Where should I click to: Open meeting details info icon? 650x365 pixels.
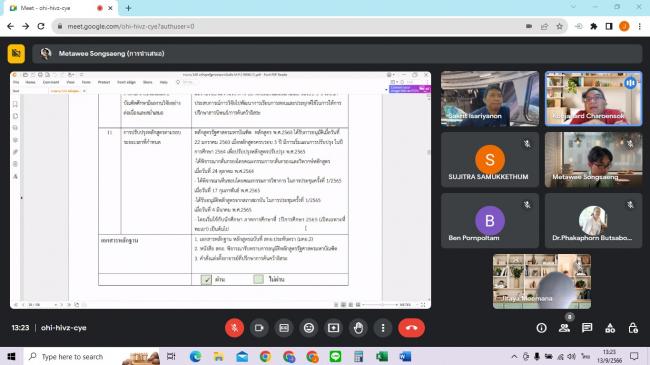click(541, 328)
